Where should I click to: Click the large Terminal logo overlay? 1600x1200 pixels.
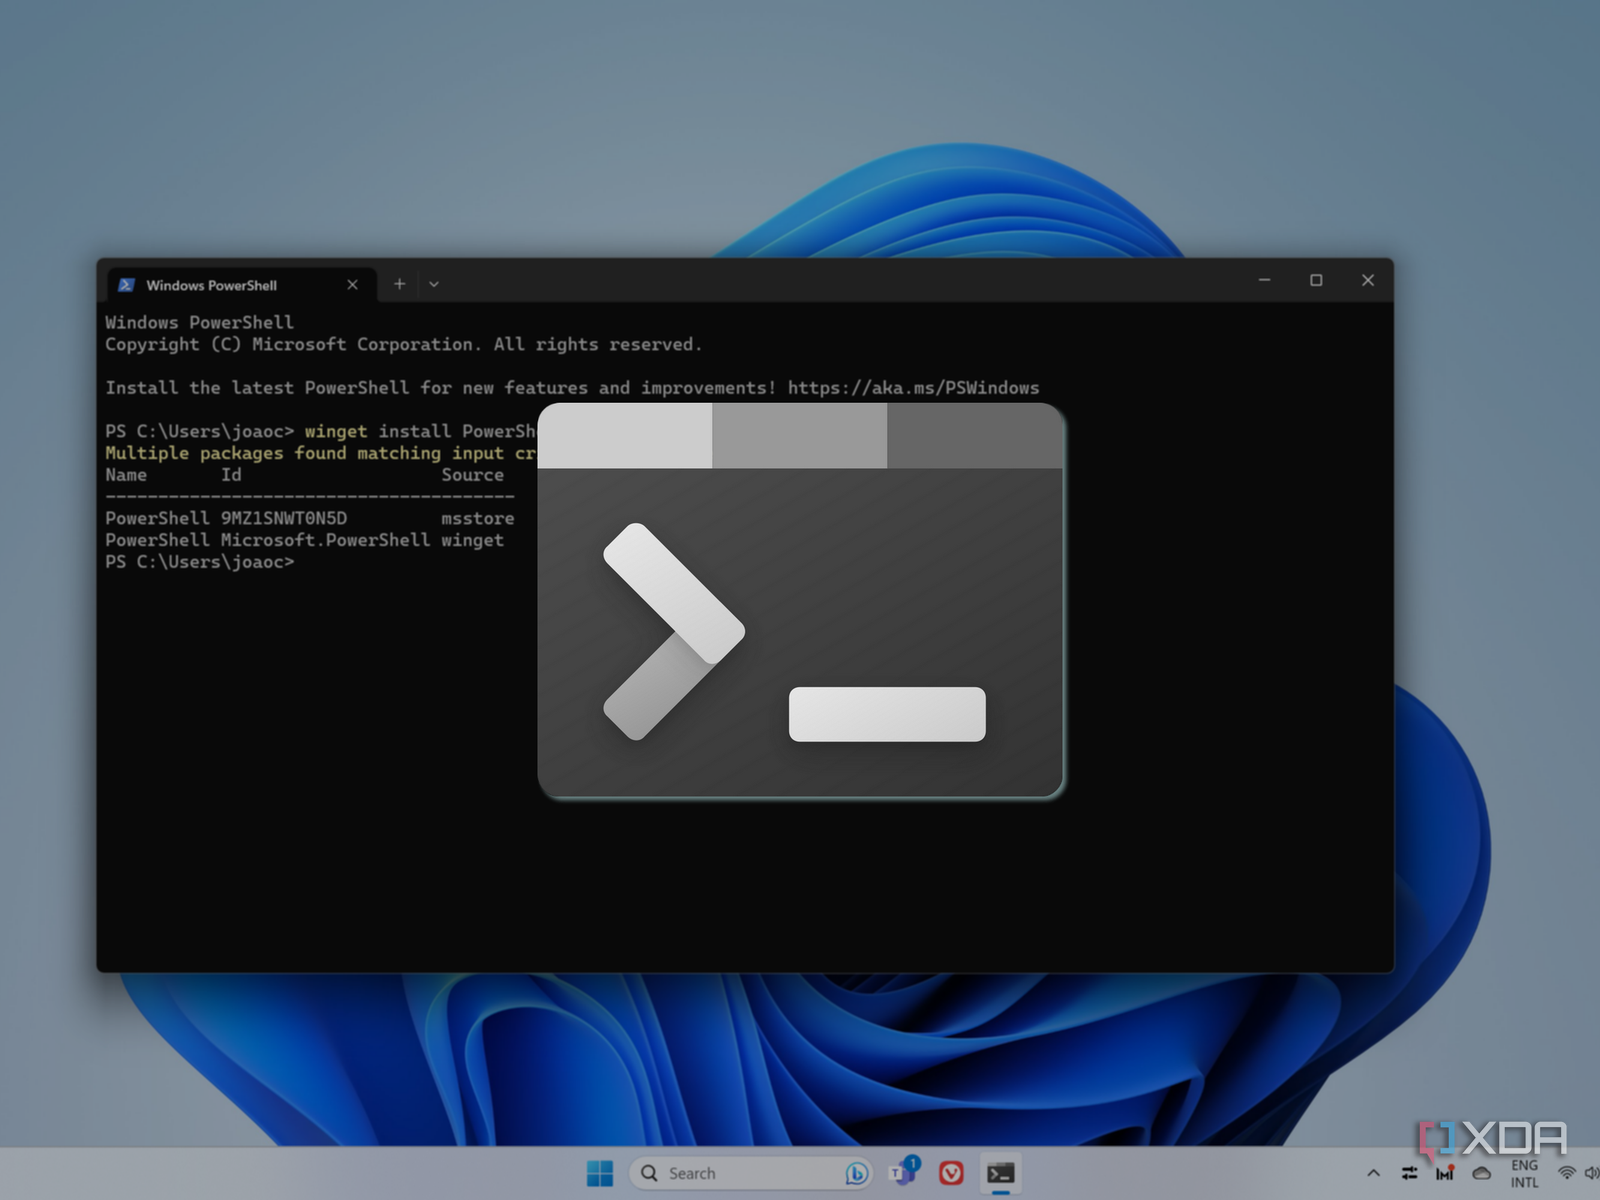[800, 600]
